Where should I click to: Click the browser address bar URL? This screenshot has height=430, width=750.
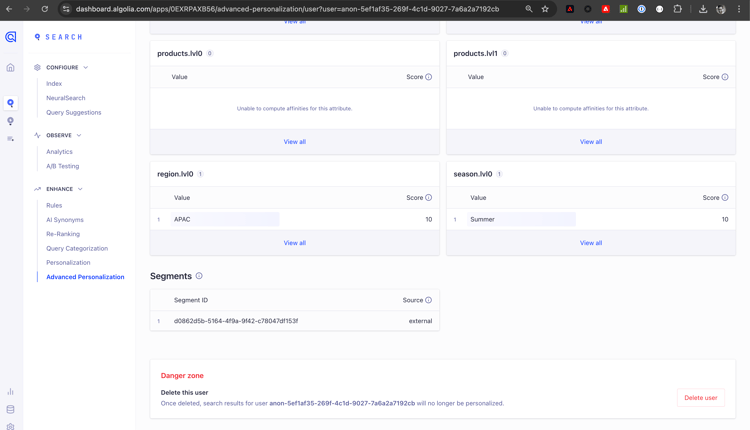pos(290,9)
